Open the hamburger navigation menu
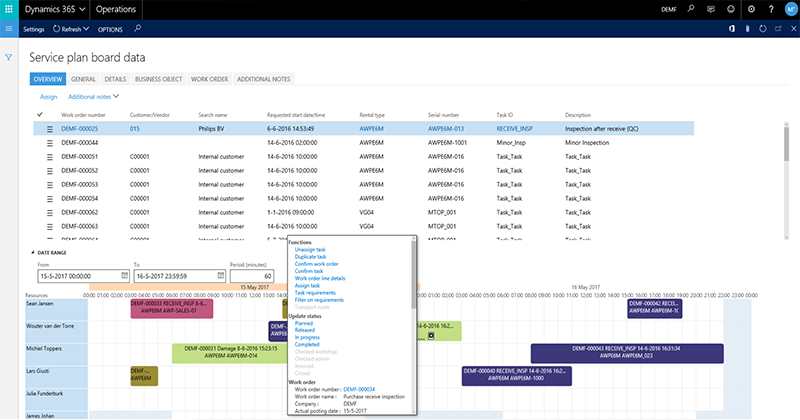Viewport: 800px width, 420px height. (x=10, y=29)
